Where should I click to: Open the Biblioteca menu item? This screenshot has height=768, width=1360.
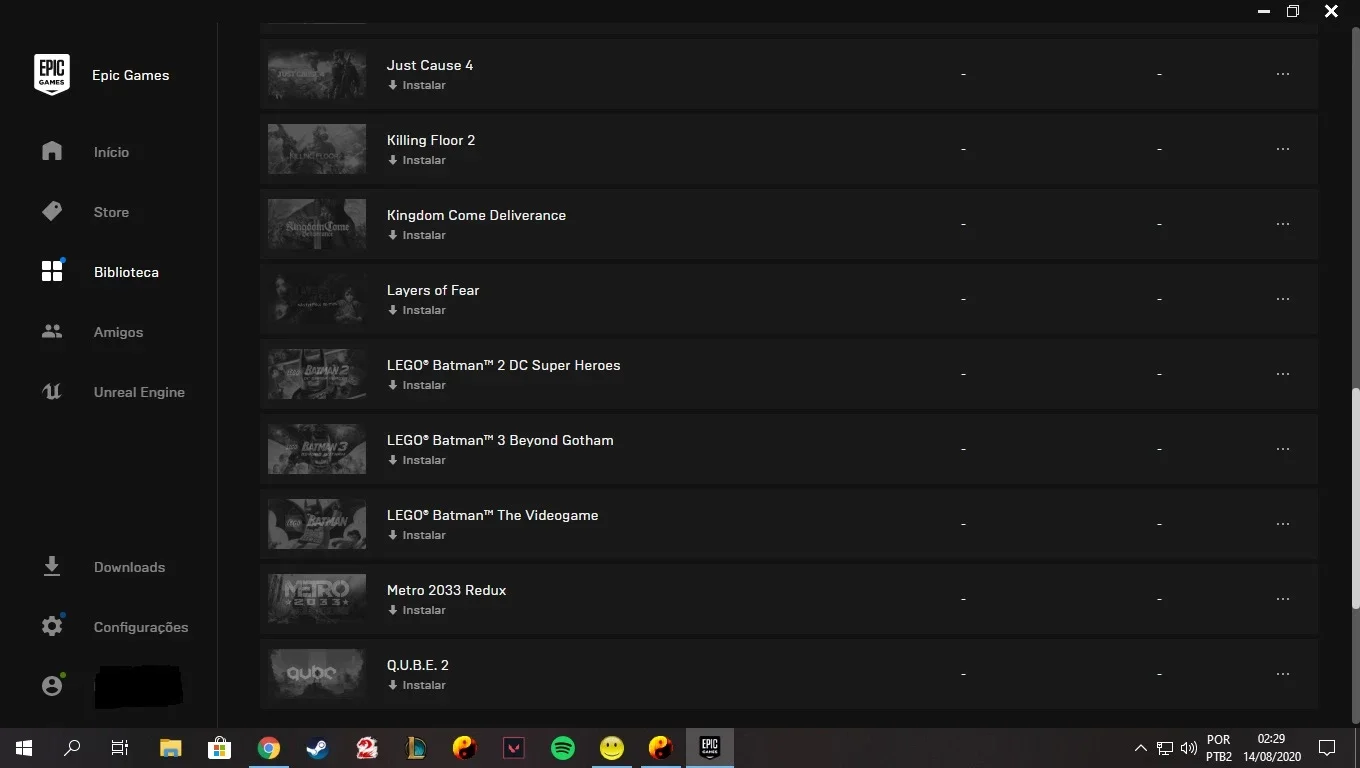[126, 272]
